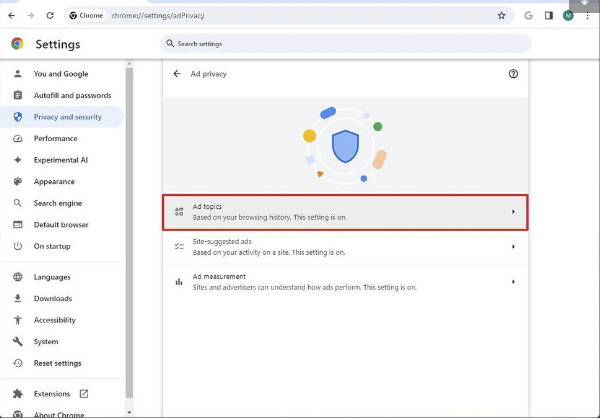Click the Google G toolbar icon
The image size is (600, 419).
528,16
